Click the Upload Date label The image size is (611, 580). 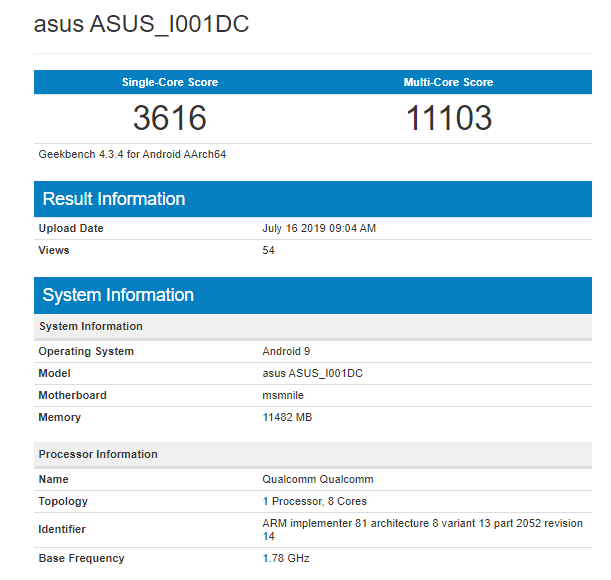[71, 228]
